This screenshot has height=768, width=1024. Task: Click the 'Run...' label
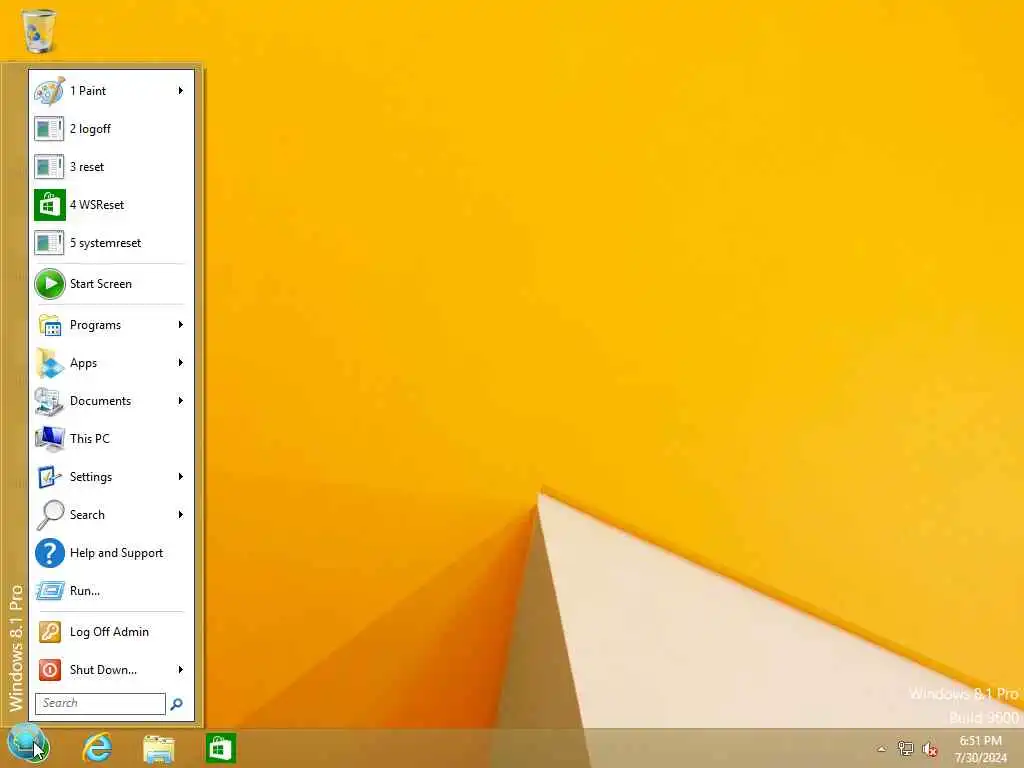85,591
